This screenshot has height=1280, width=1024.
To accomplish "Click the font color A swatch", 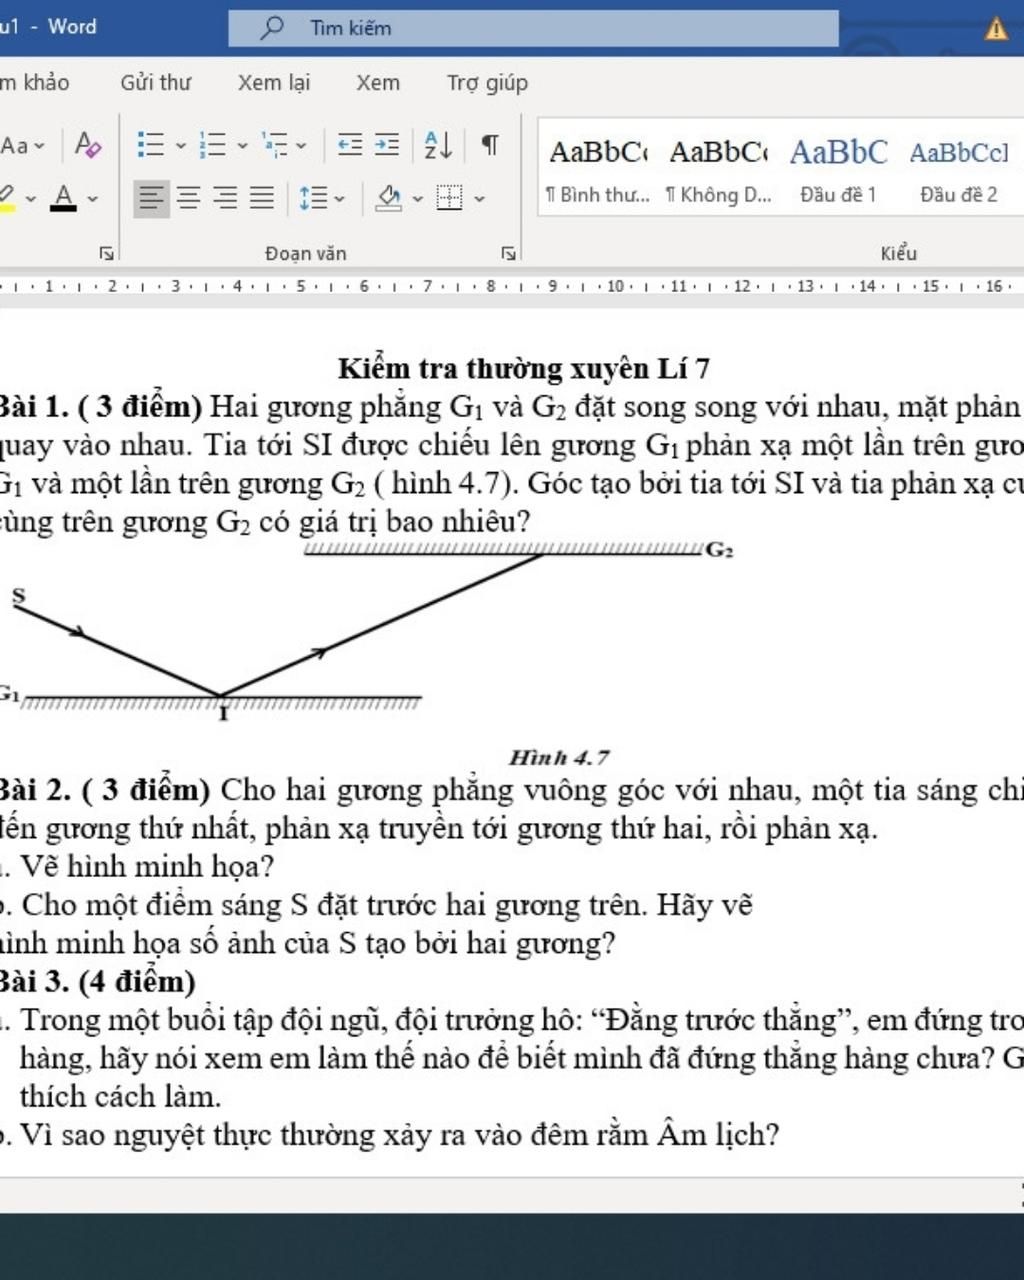I will (64, 198).
